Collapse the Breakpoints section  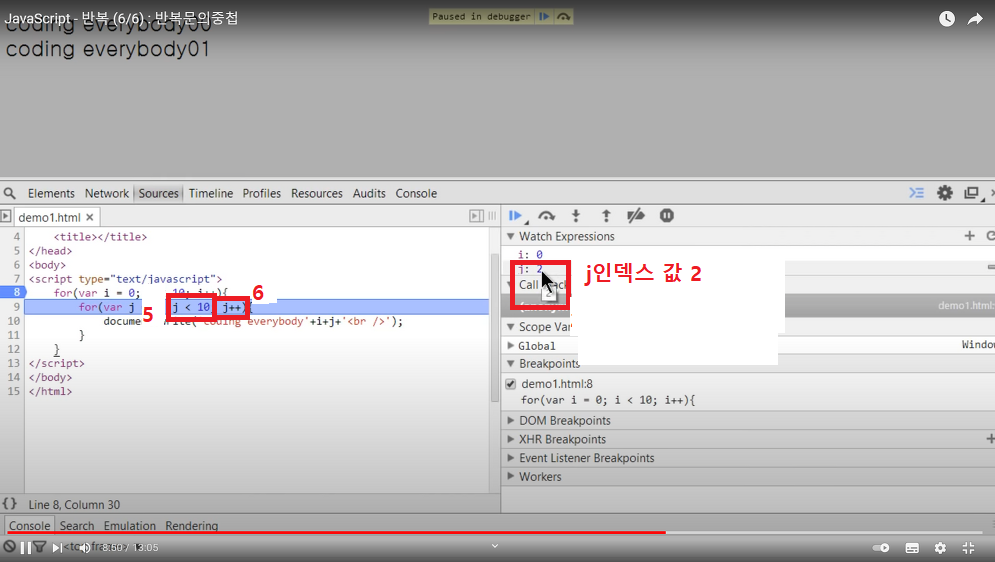tap(510, 363)
